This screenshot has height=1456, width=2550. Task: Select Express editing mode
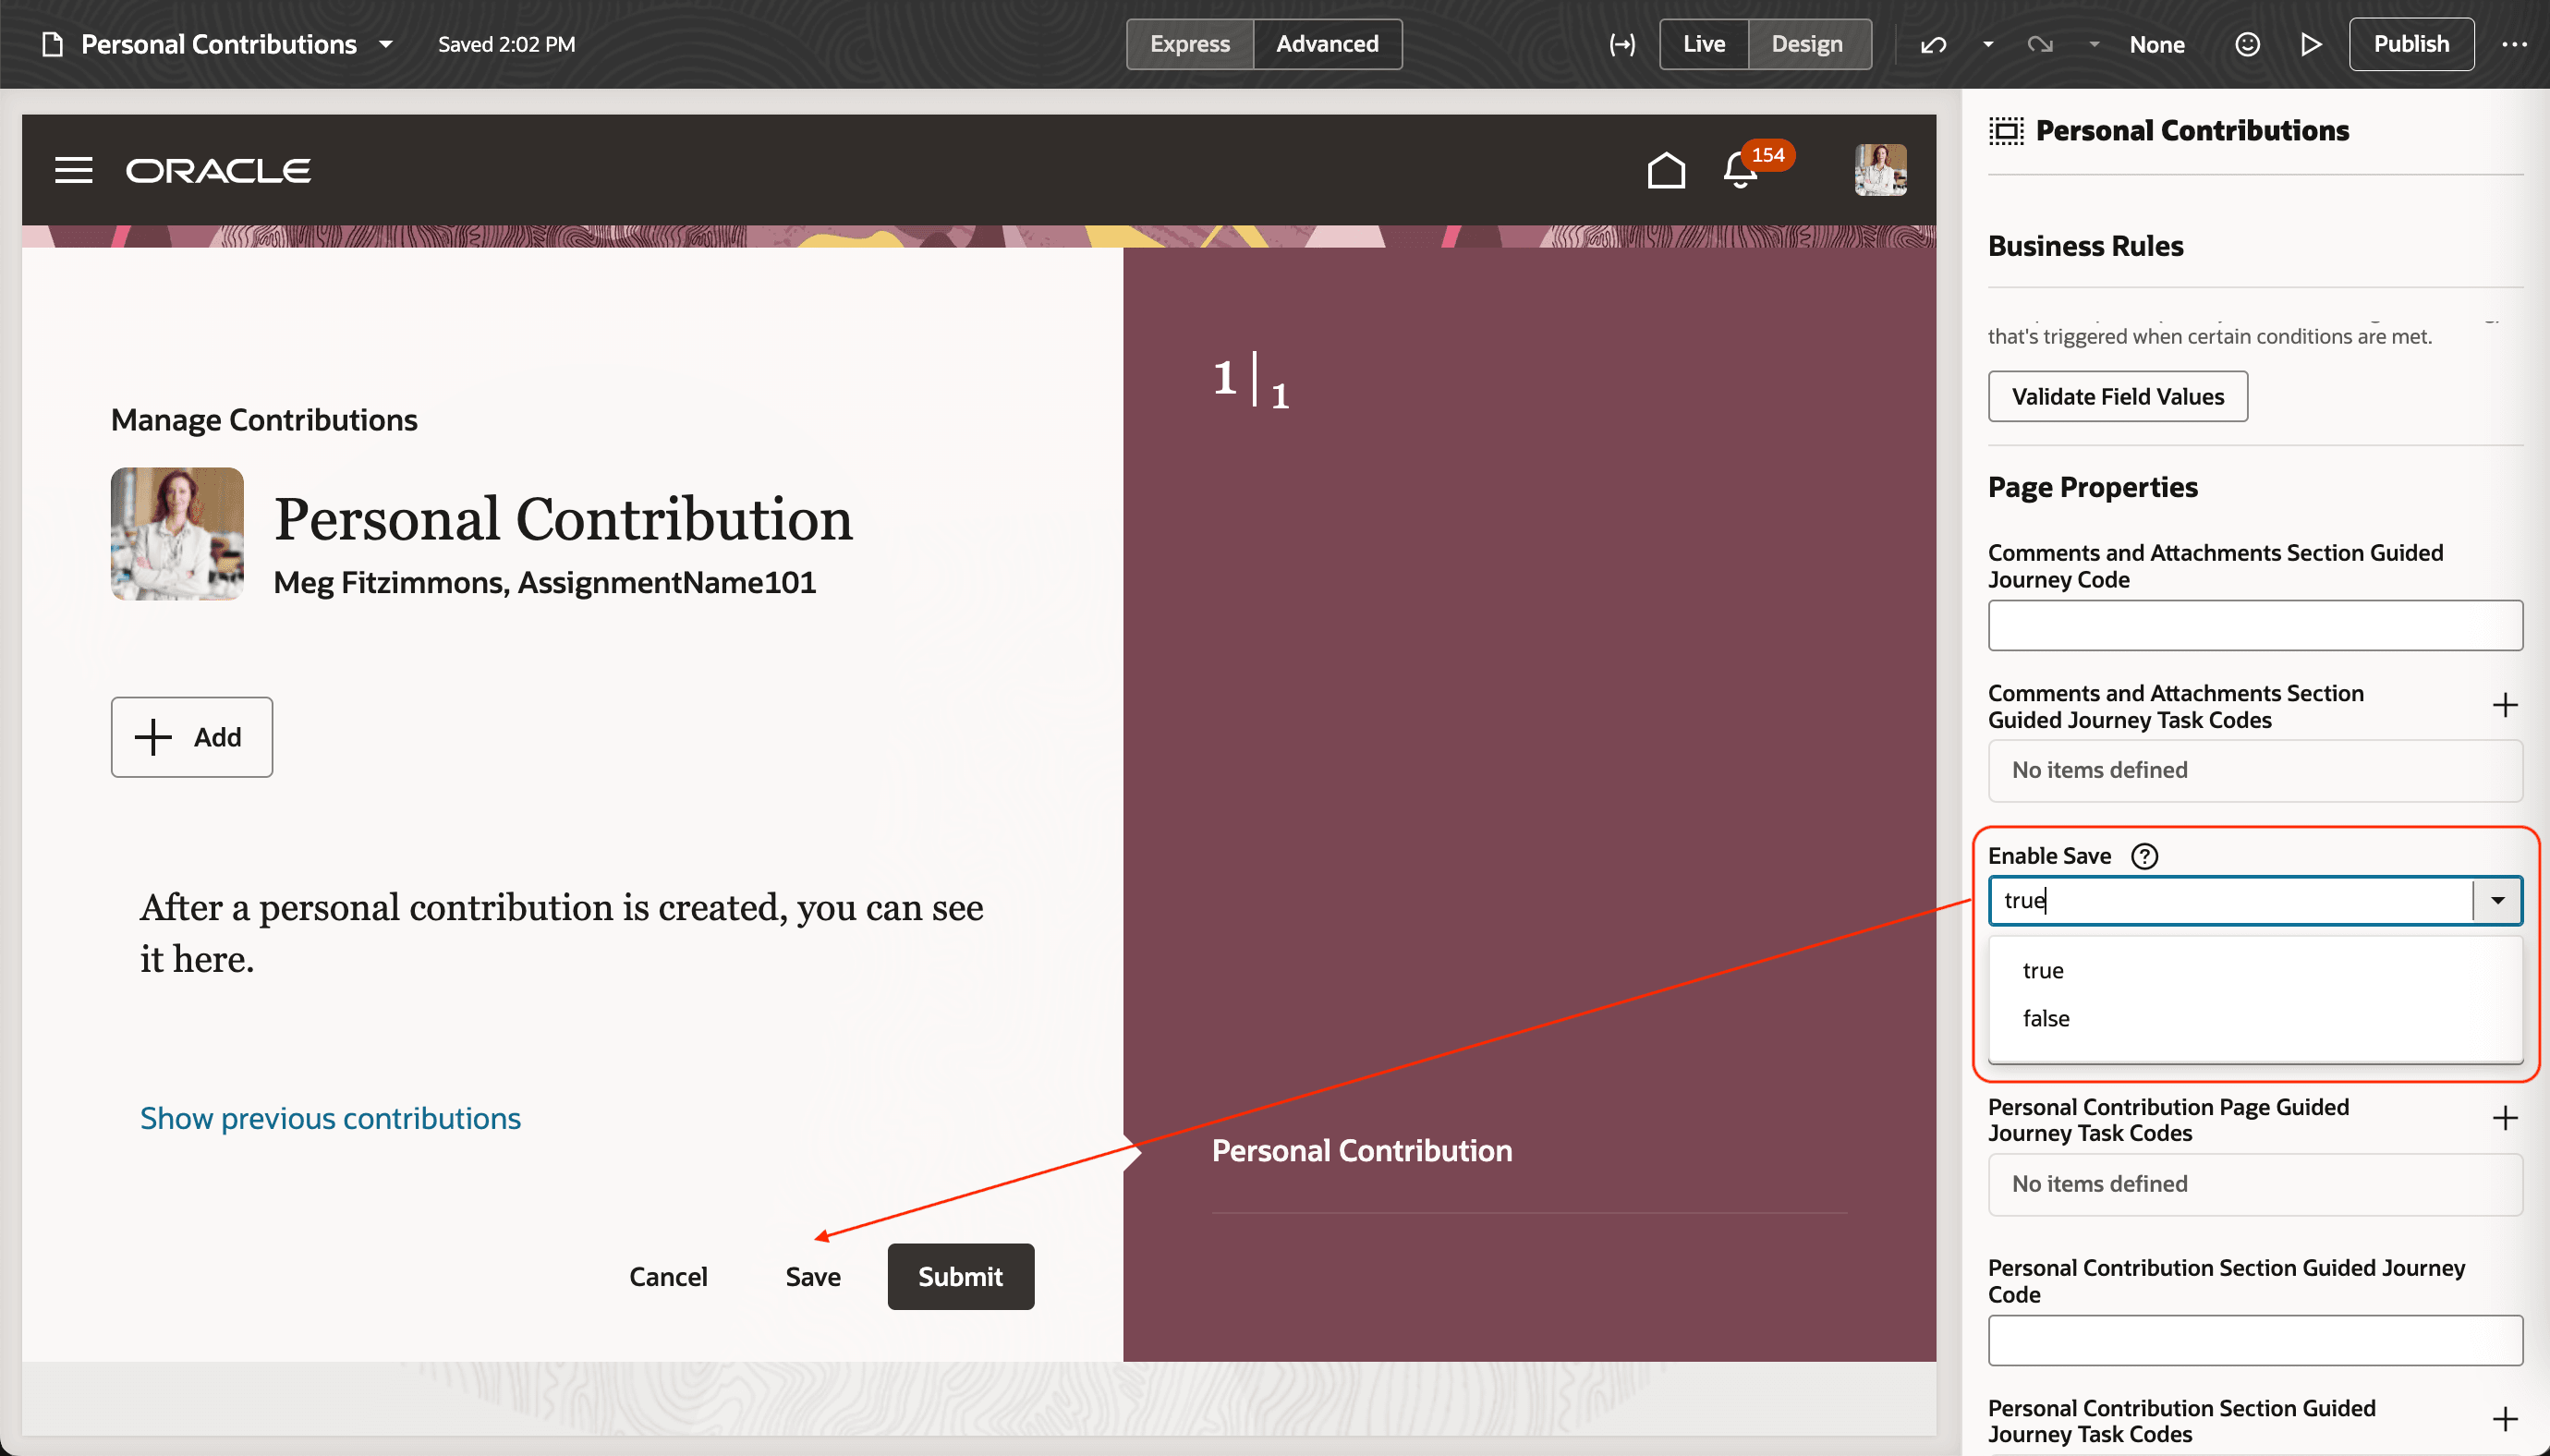click(x=1189, y=44)
